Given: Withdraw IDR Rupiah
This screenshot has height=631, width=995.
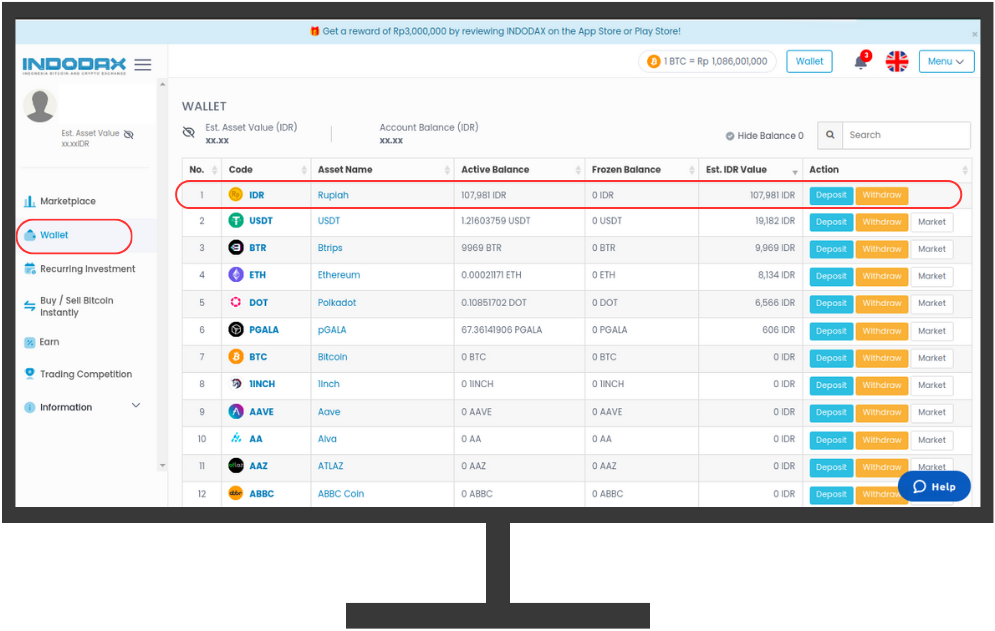Looking at the screenshot, I should pyautogui.click(x=881, y=195).
